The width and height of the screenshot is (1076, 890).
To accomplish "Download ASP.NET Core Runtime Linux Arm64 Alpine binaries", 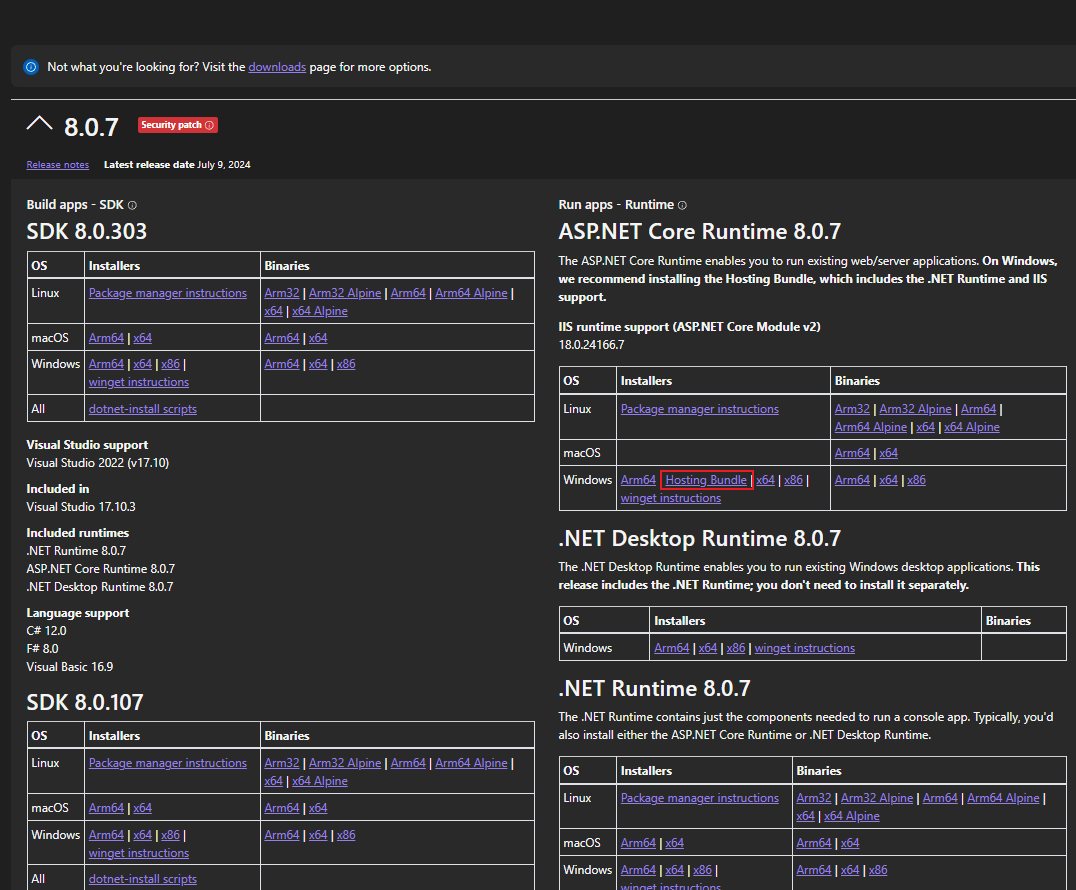I will pyautogui.click(x=871, y=427).
